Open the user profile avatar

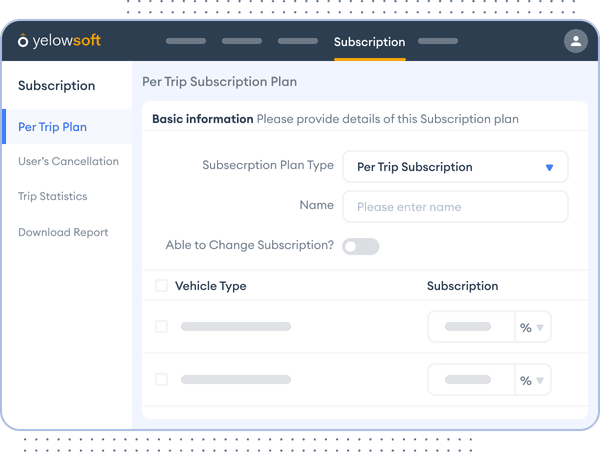tap(575, 41)
